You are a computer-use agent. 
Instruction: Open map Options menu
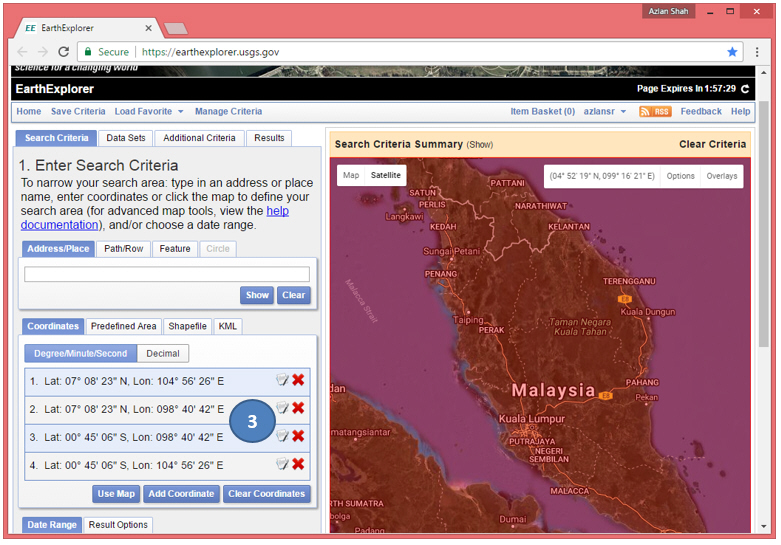tap(680, 176)
